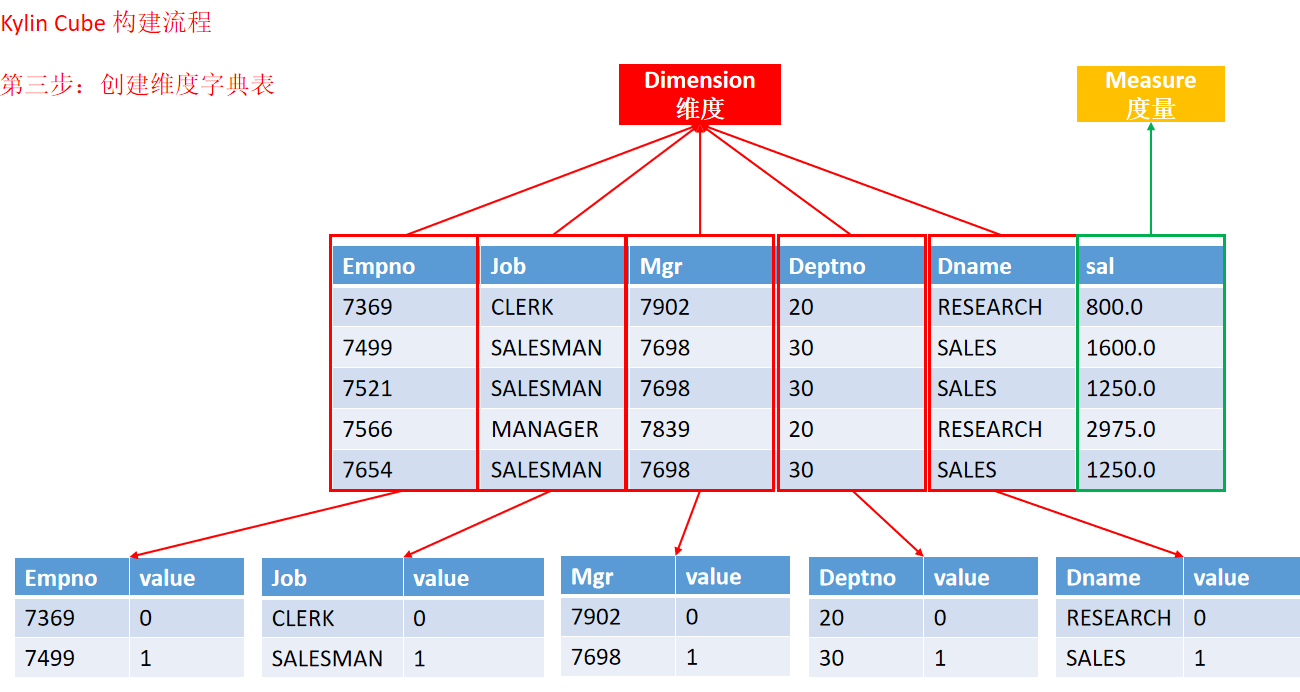The height and width of the screenshot is (692, 1300).
Task: Click the Empno header in the main table
Action: pos(403,266)
